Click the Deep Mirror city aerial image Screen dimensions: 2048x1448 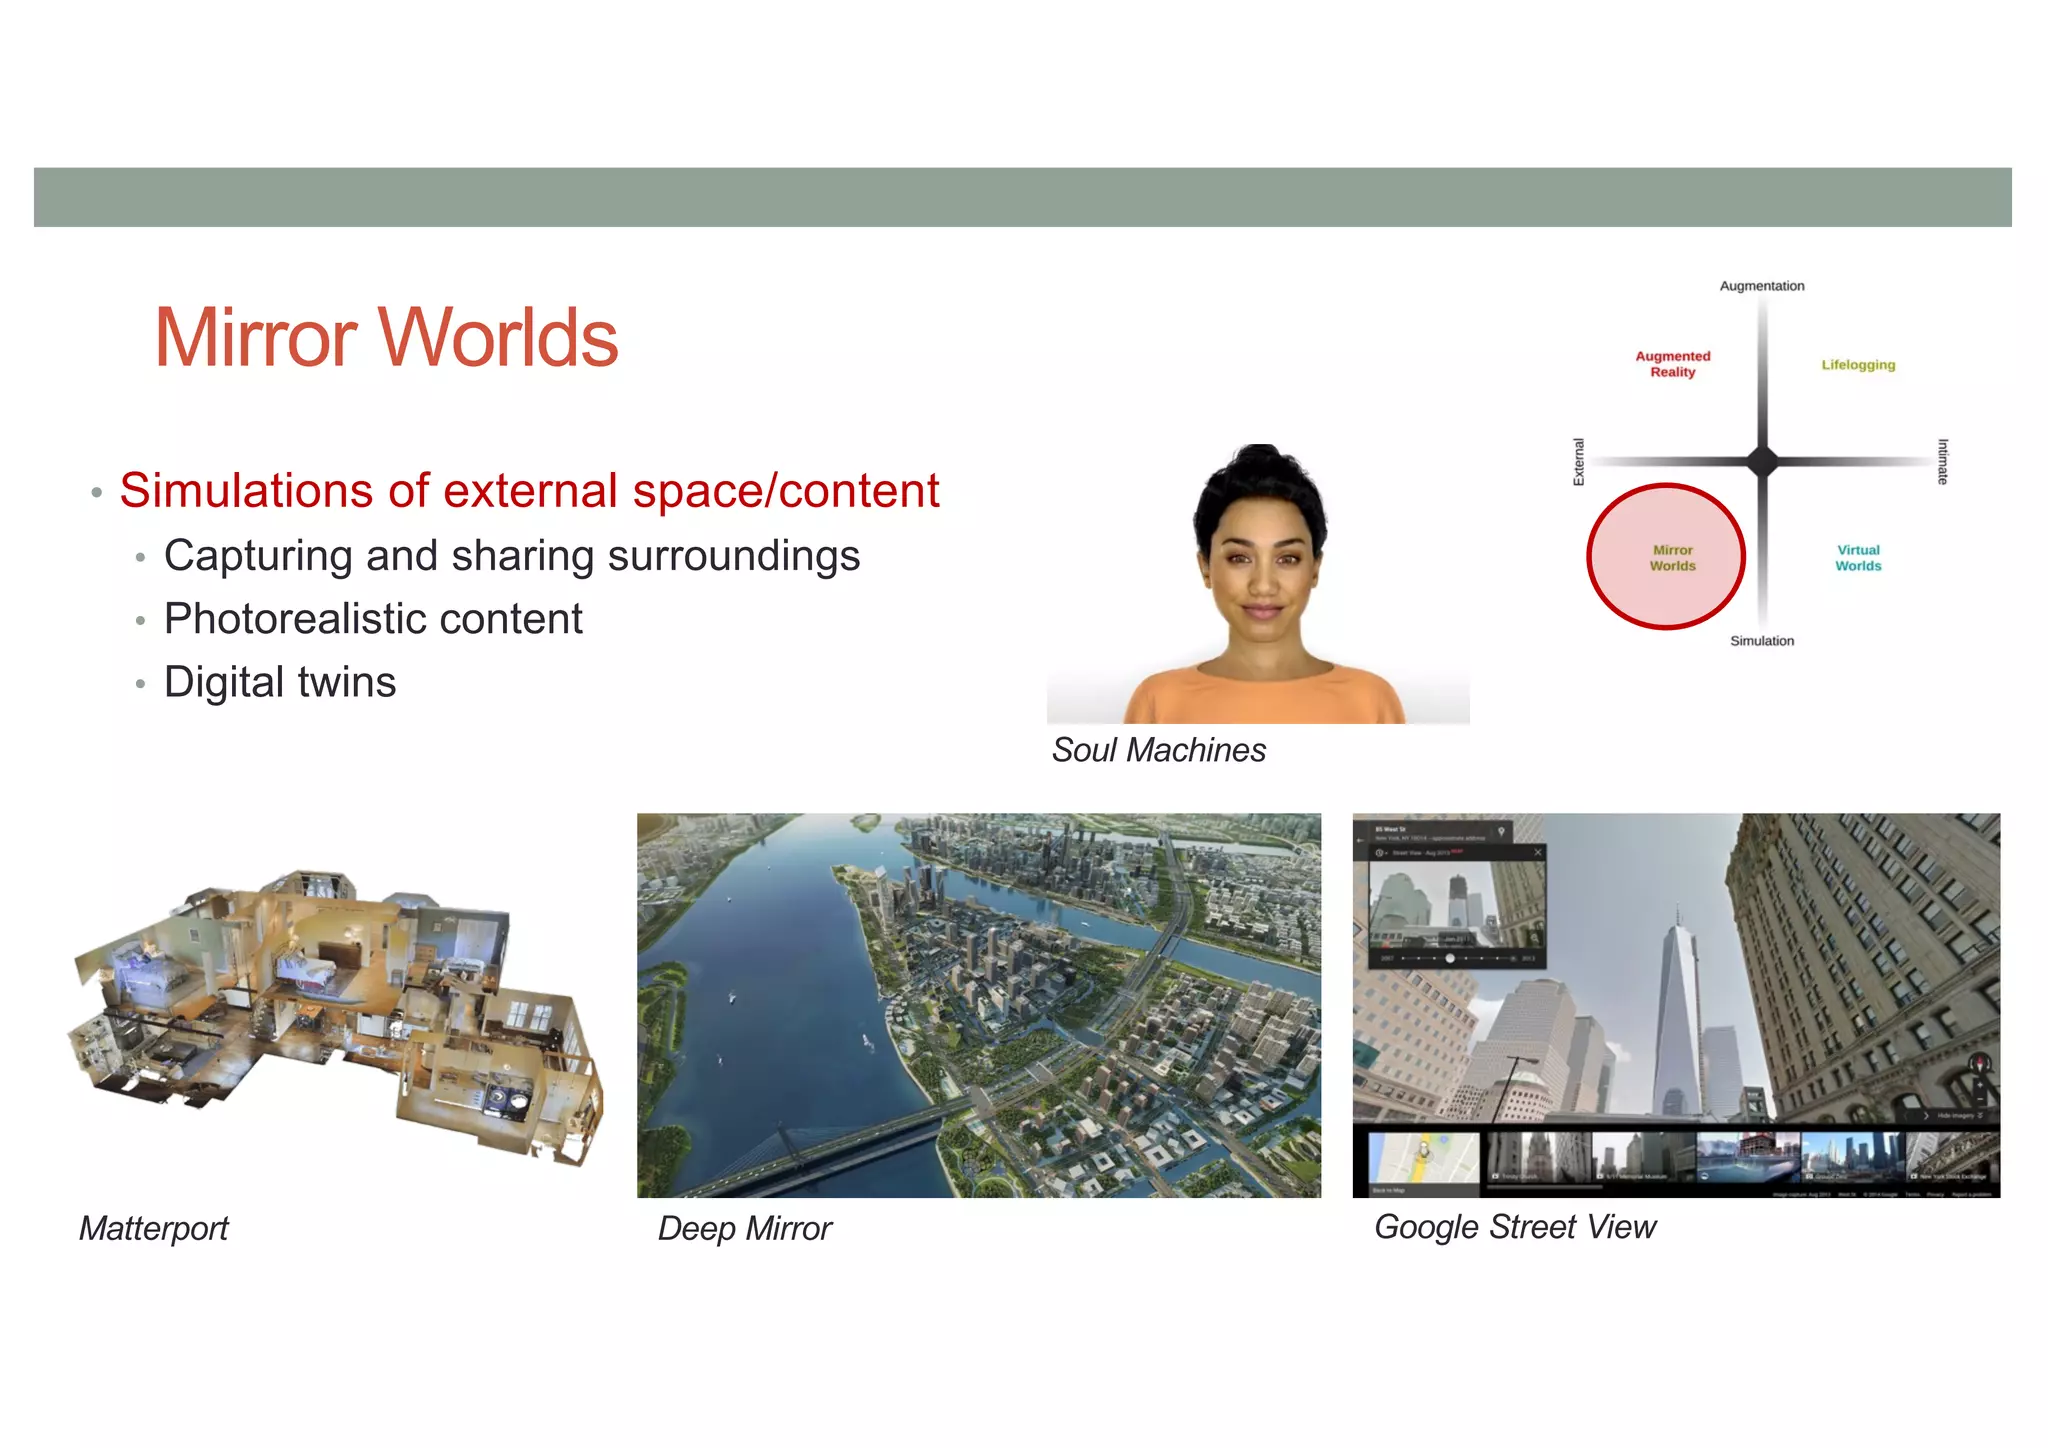click(x=979, y=1005)
